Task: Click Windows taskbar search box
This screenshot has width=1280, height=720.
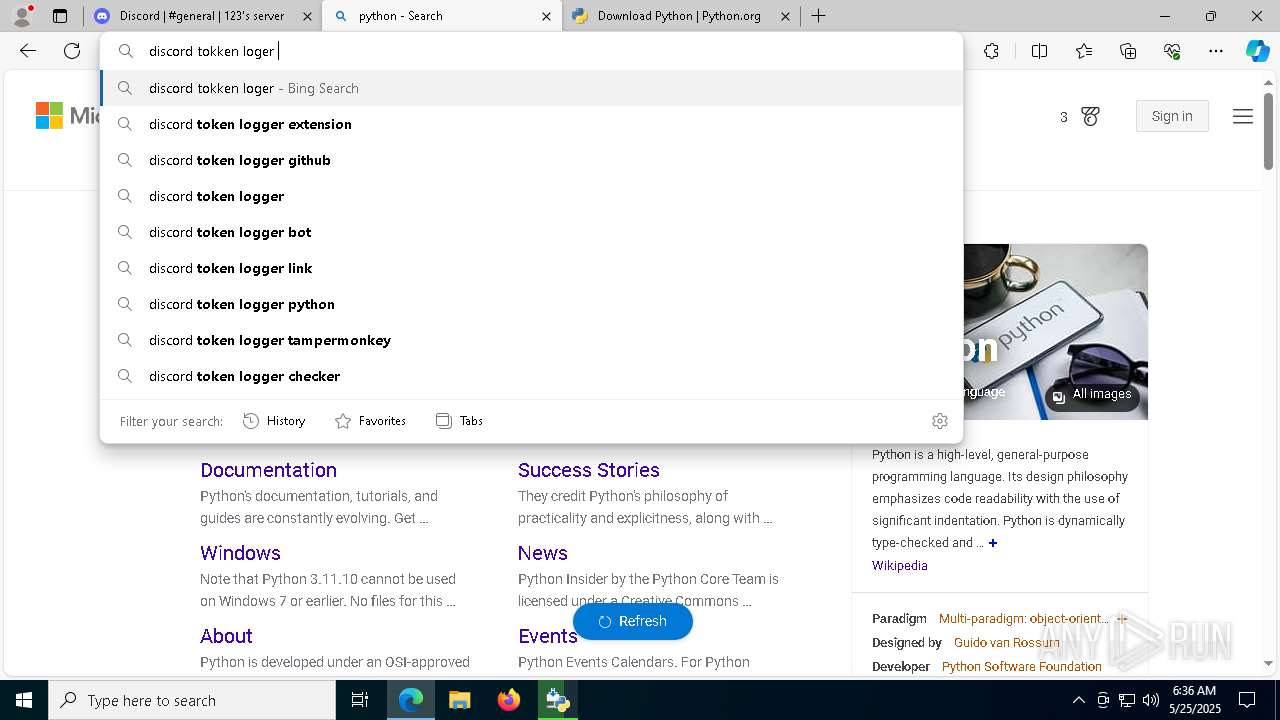Action: (x=192, y=700)
